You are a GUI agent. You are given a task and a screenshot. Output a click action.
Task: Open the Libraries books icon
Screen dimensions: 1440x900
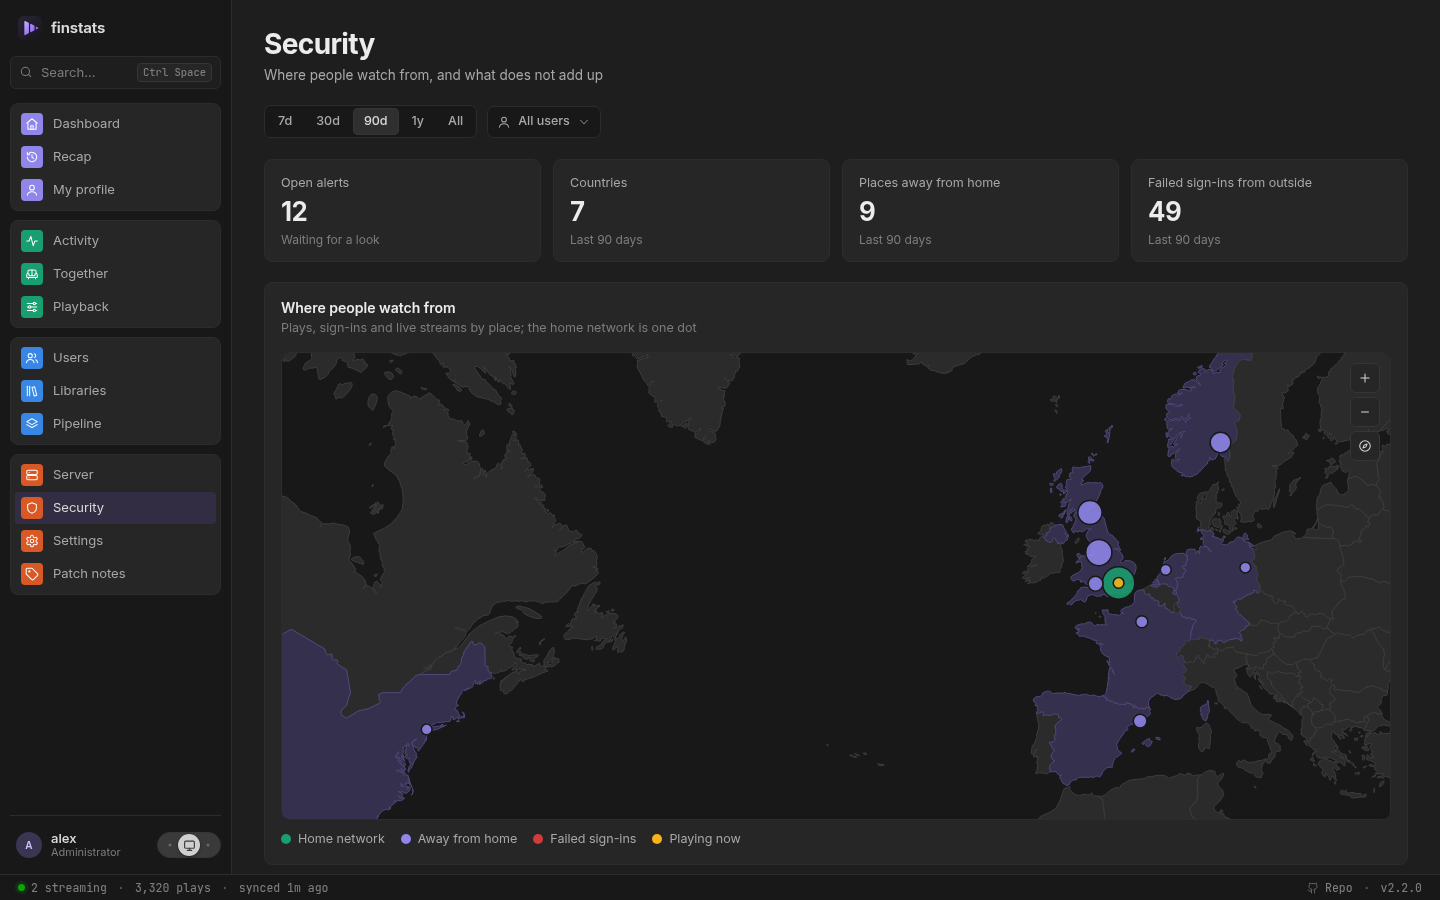32,391
